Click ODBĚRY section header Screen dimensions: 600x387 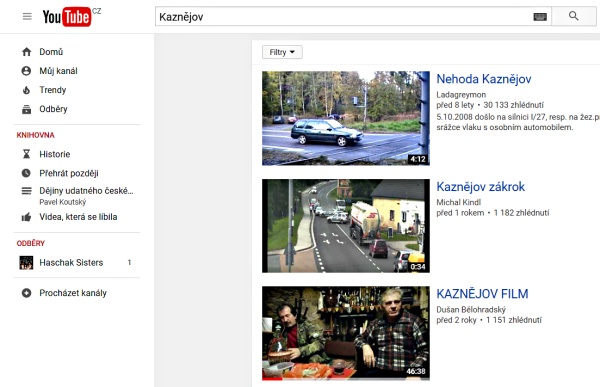tap(31, 243)
